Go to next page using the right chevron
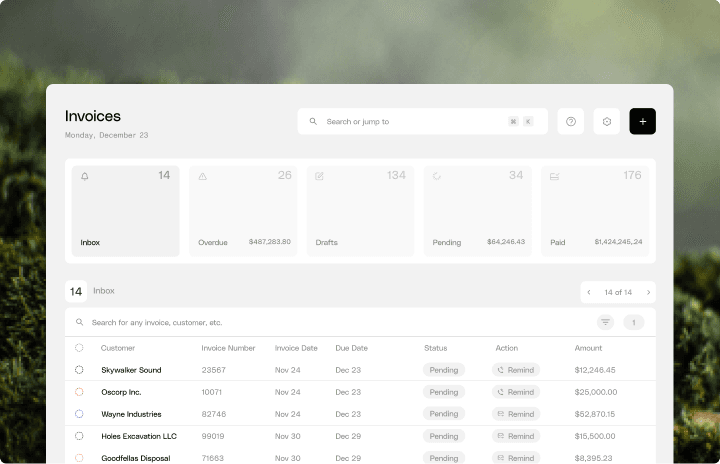This screenshot has width=720, height=464. [x=648, y=292]
